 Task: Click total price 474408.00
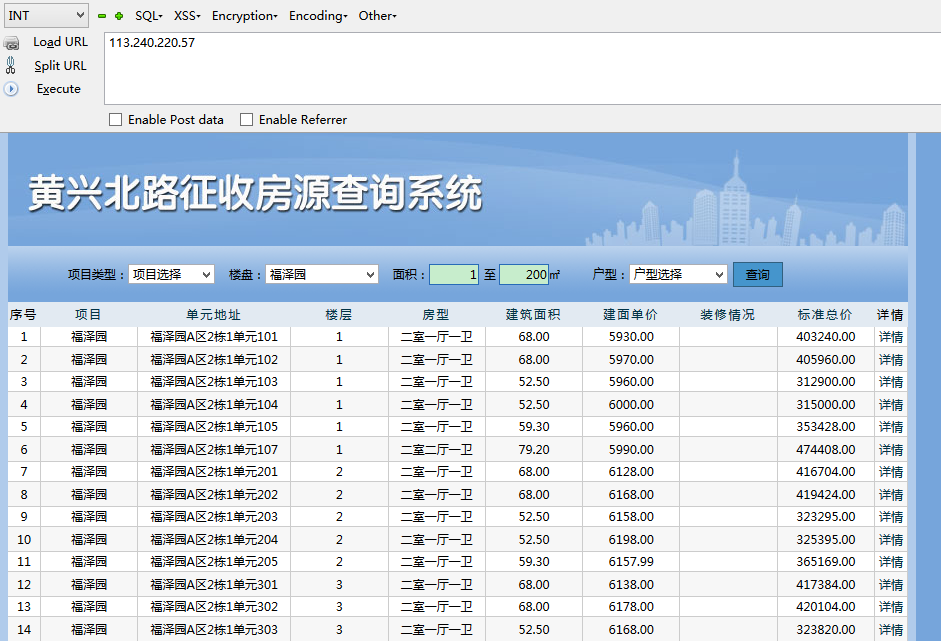825,450
